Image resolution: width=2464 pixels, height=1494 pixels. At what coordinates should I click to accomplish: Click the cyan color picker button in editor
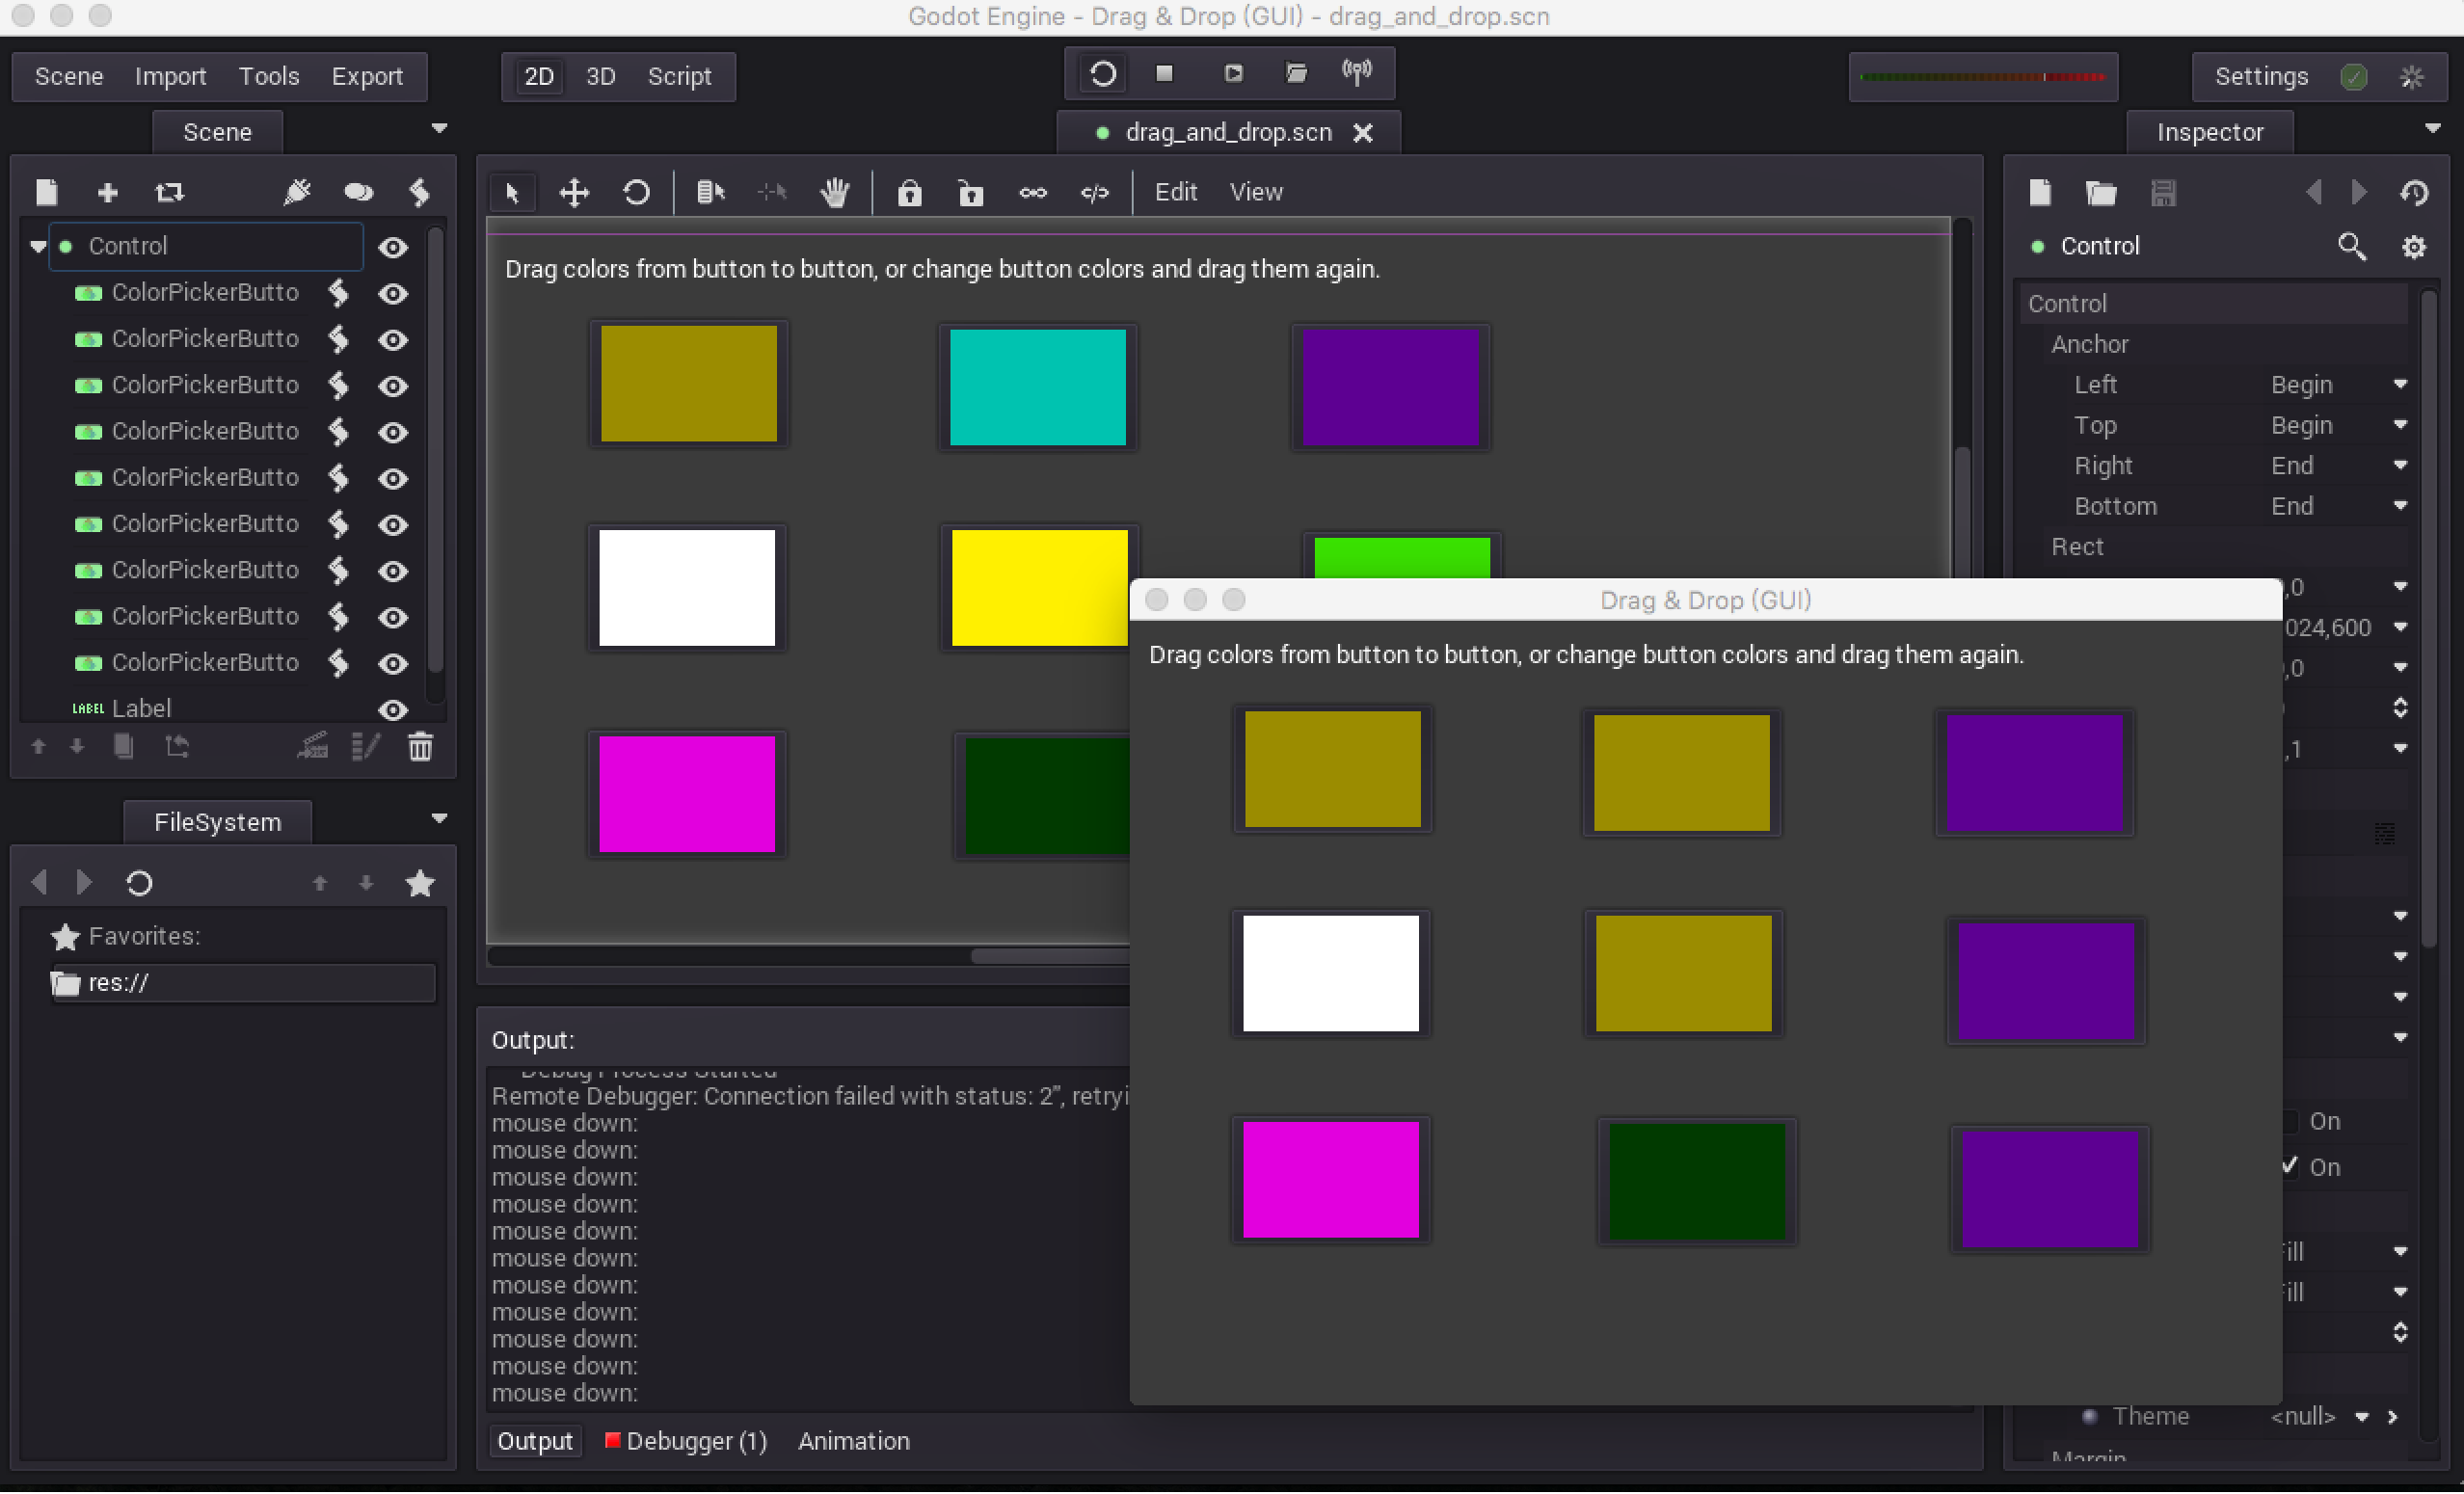(1037, 387)
